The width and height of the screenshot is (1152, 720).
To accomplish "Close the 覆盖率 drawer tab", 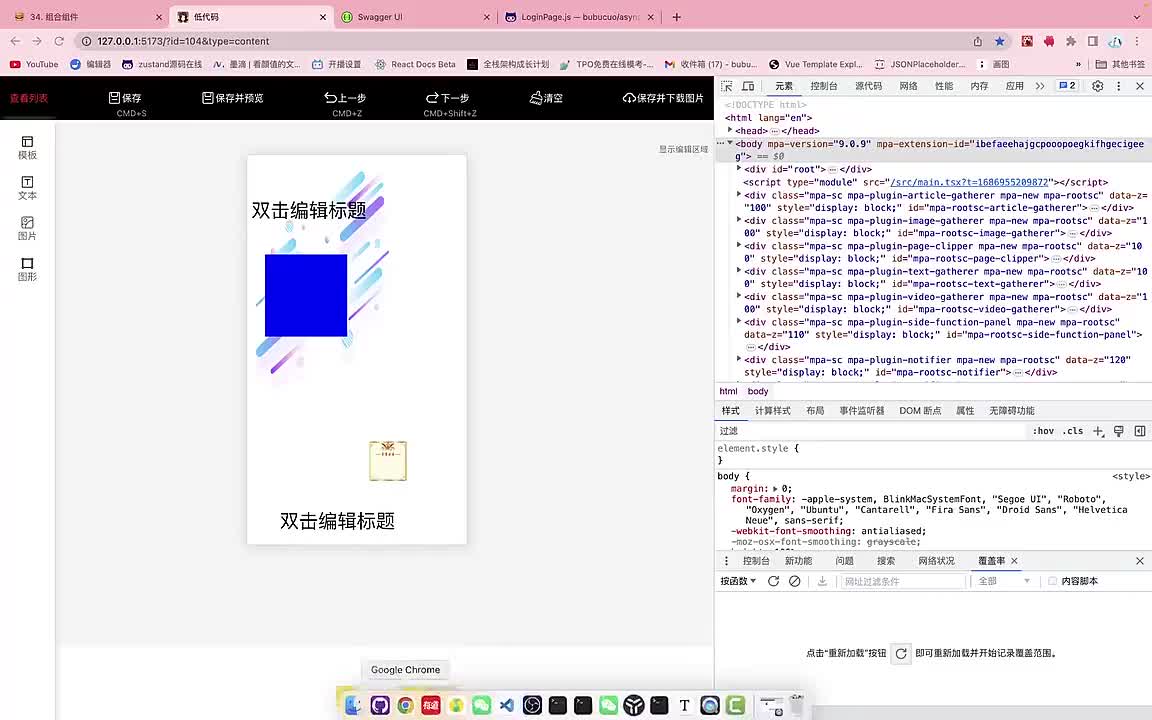I will [x=1015, y=561].
